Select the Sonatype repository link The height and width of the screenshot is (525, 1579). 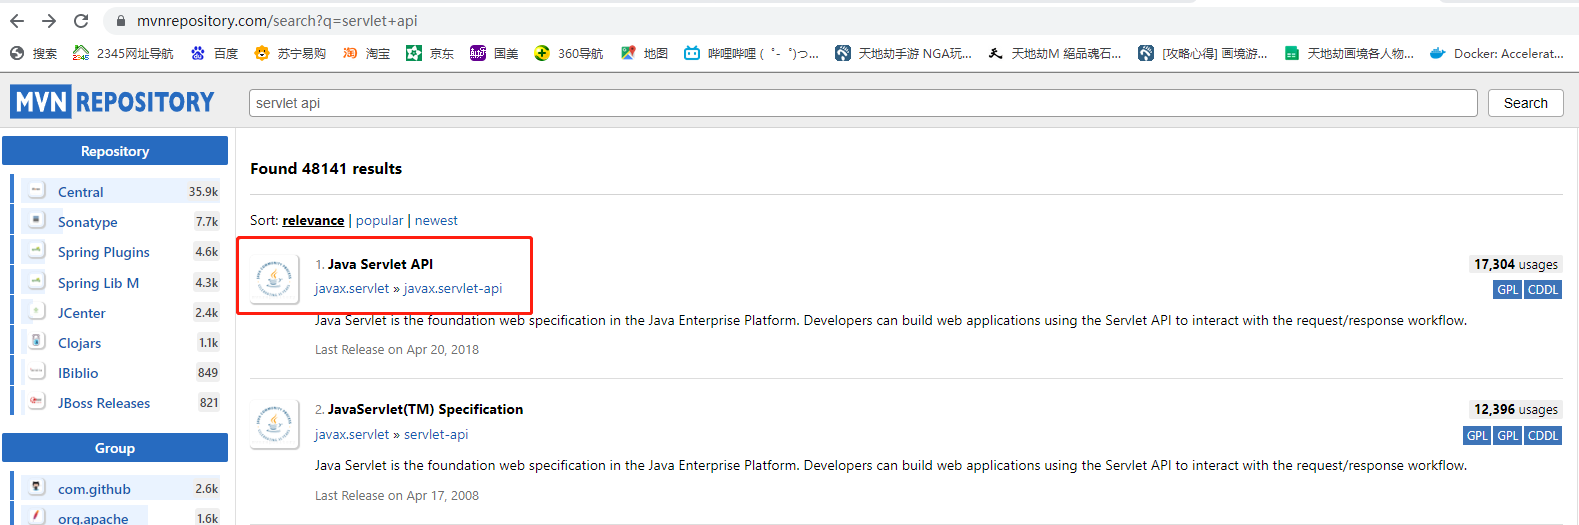[x=88, y=222]
